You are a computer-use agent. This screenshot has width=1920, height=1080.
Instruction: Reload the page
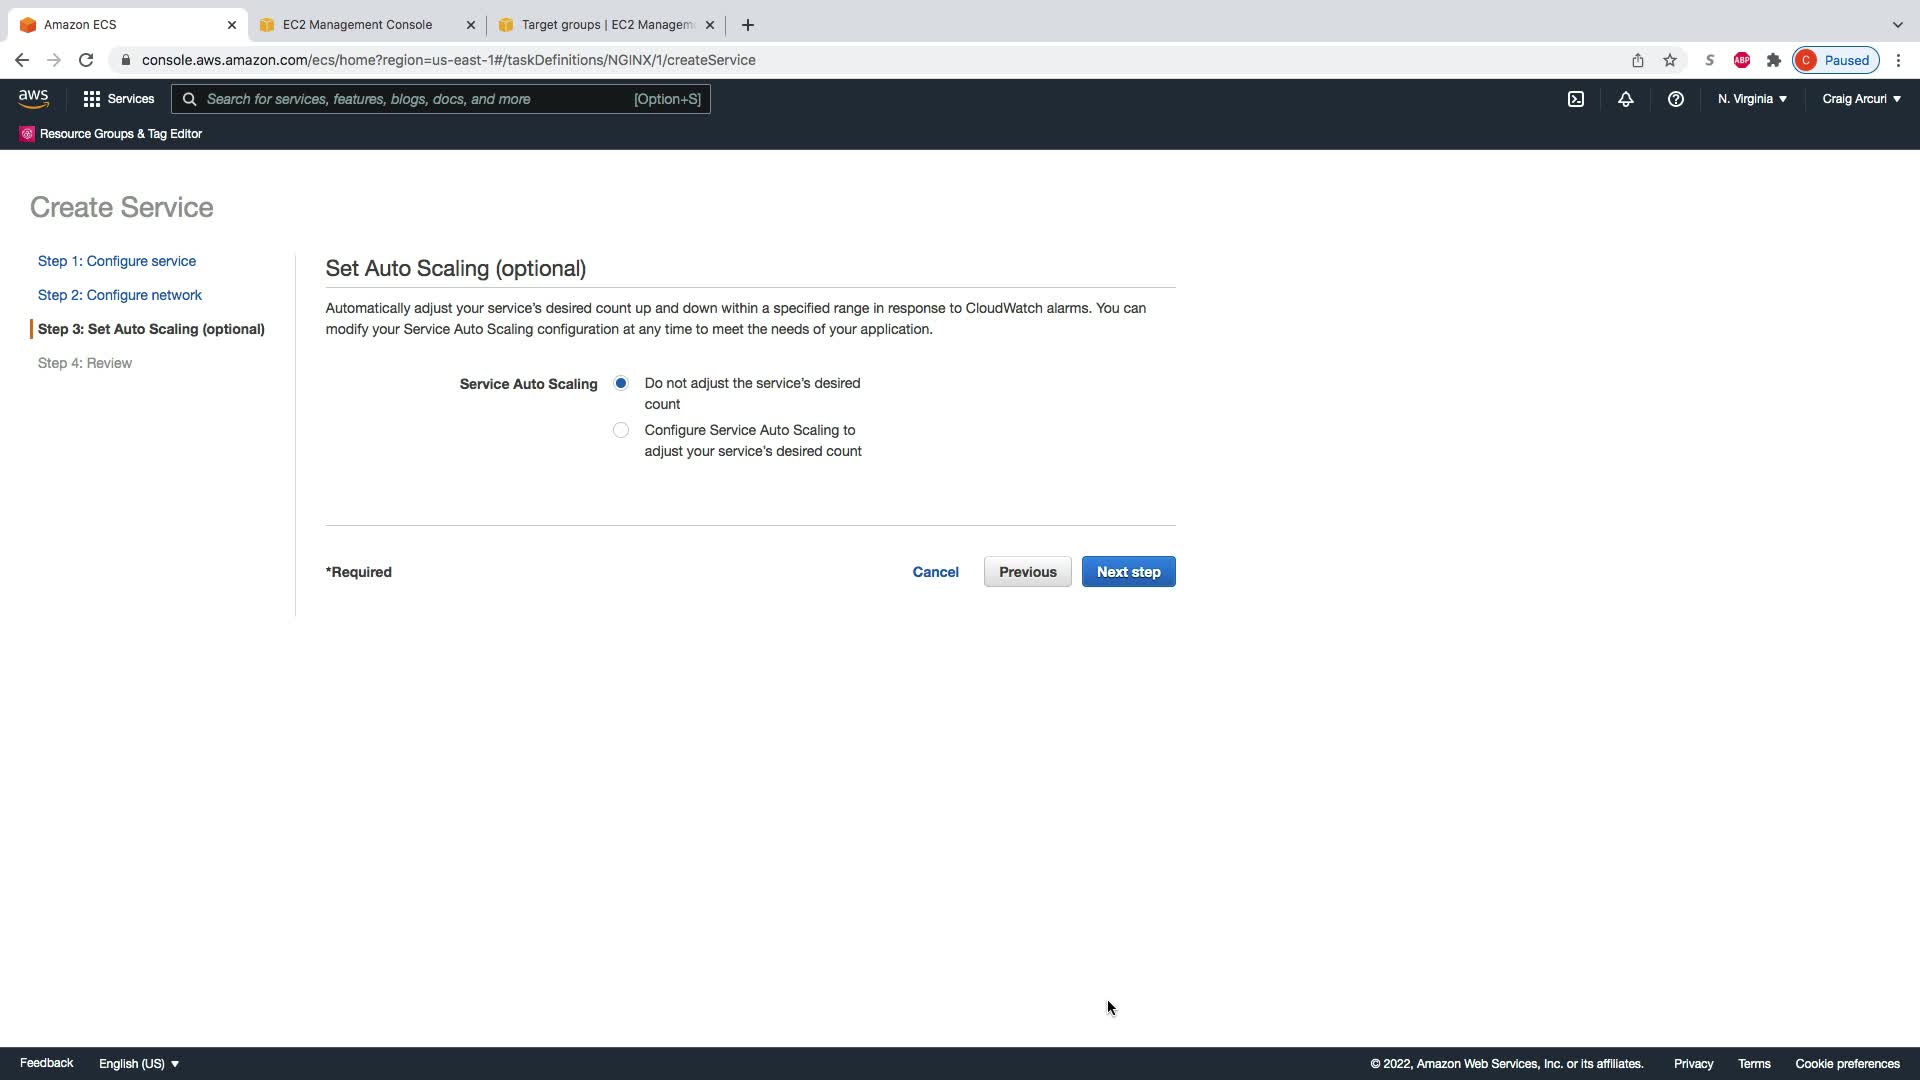[86, 60]
